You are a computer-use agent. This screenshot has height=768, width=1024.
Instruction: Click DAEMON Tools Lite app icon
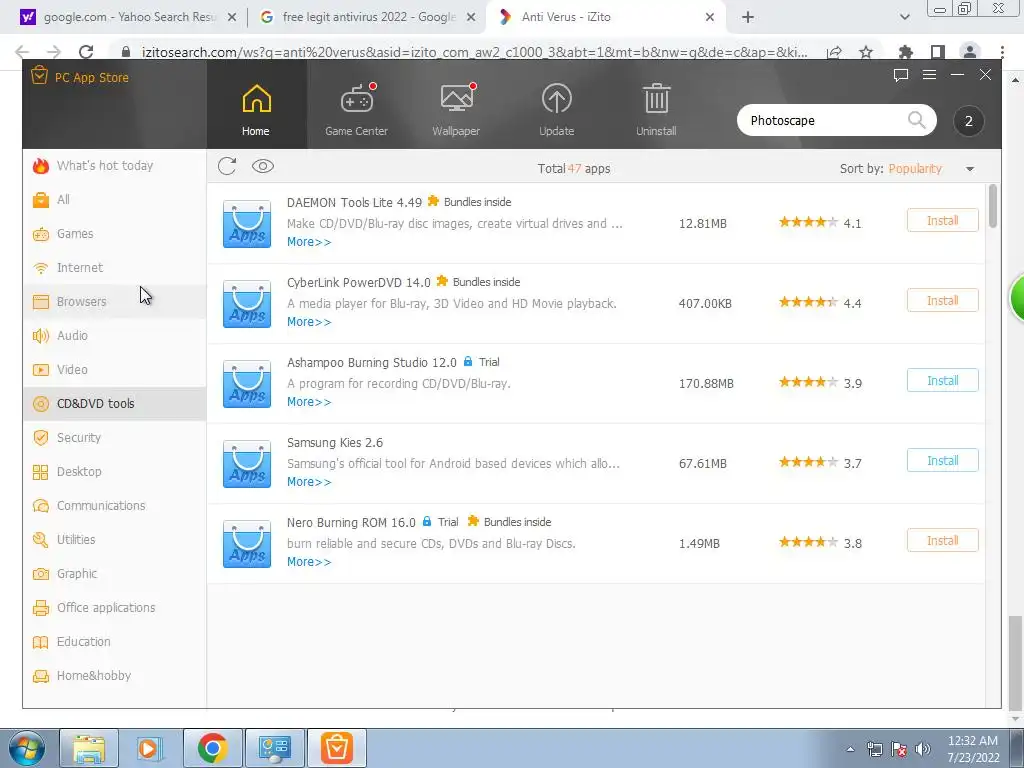click(247, 224)
